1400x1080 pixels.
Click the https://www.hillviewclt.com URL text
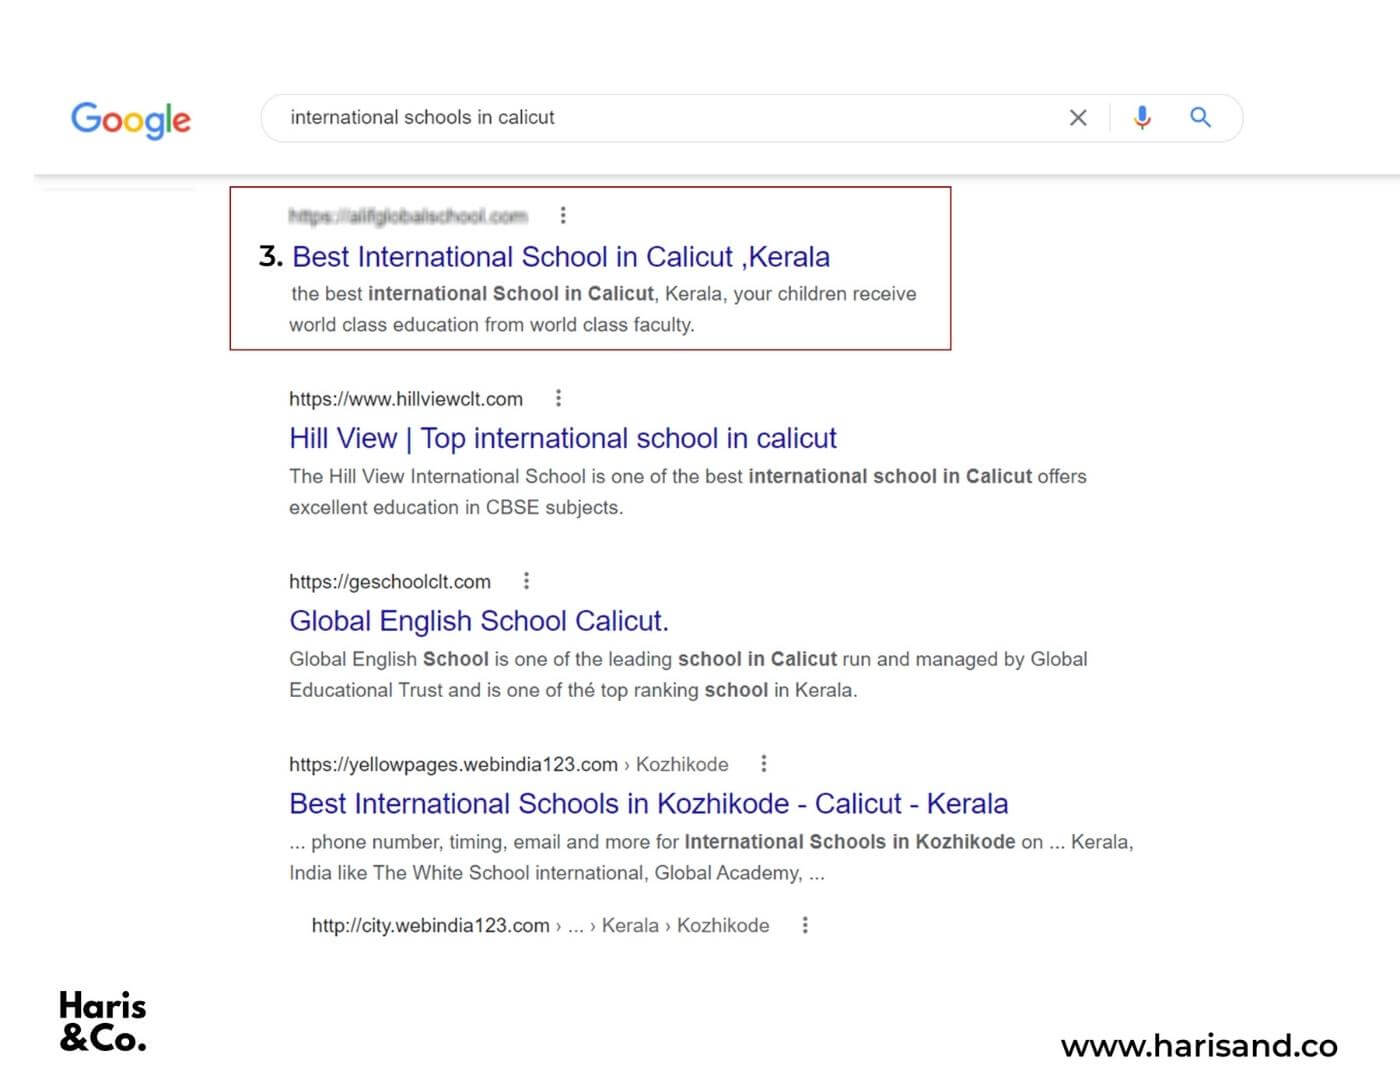[406, 399]
